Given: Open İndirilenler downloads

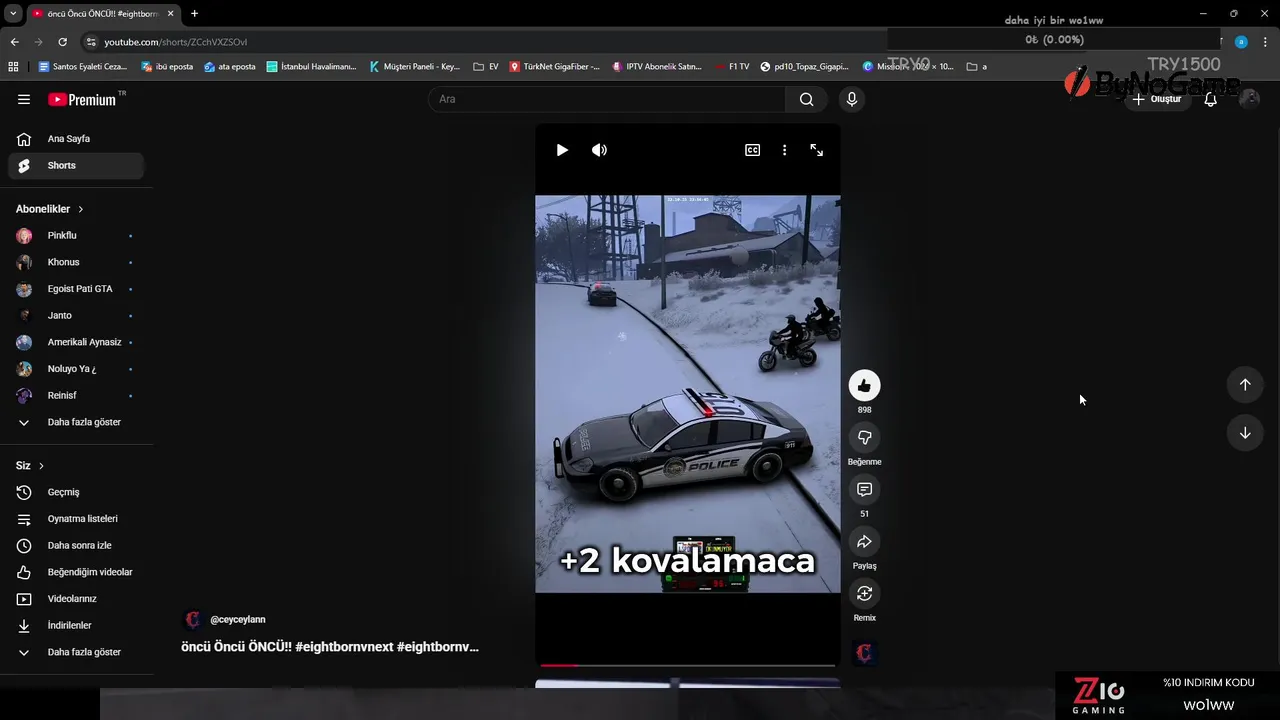Looking at the screenshot, I should point(76,626).
